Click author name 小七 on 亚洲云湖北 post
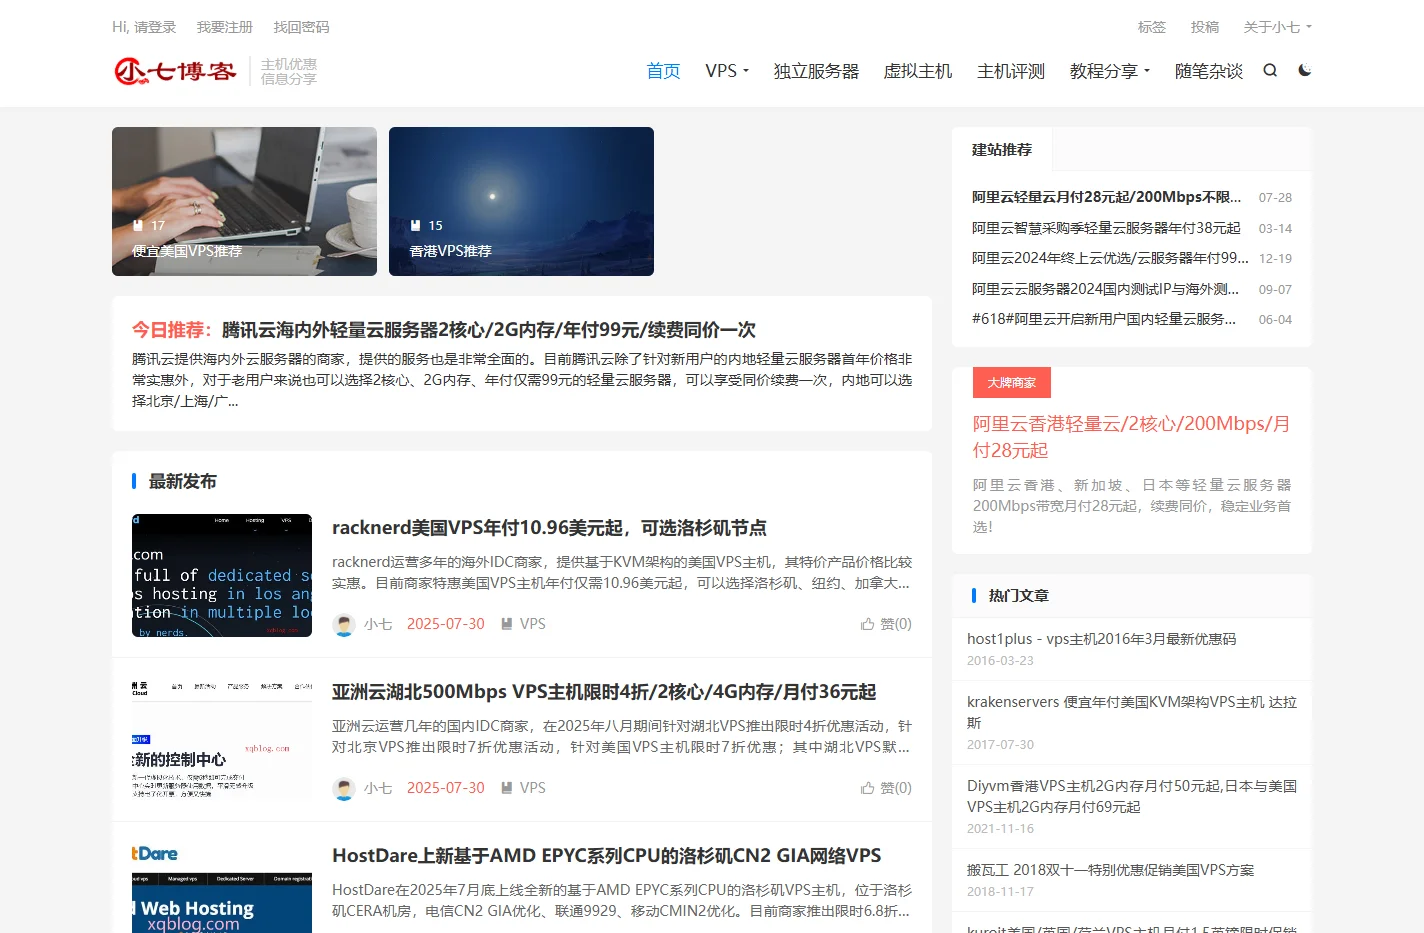 click(x=378, y=788)
